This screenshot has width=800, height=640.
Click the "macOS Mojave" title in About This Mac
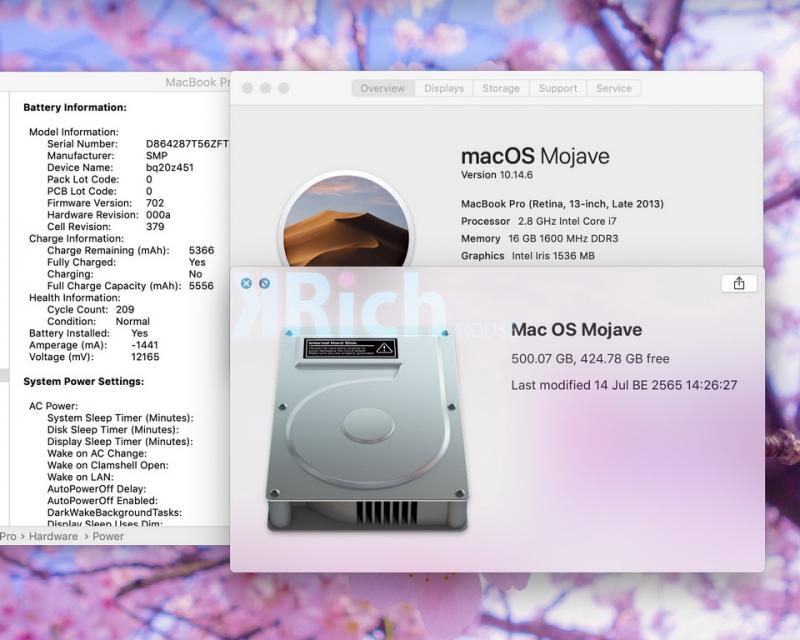point(535,156)
